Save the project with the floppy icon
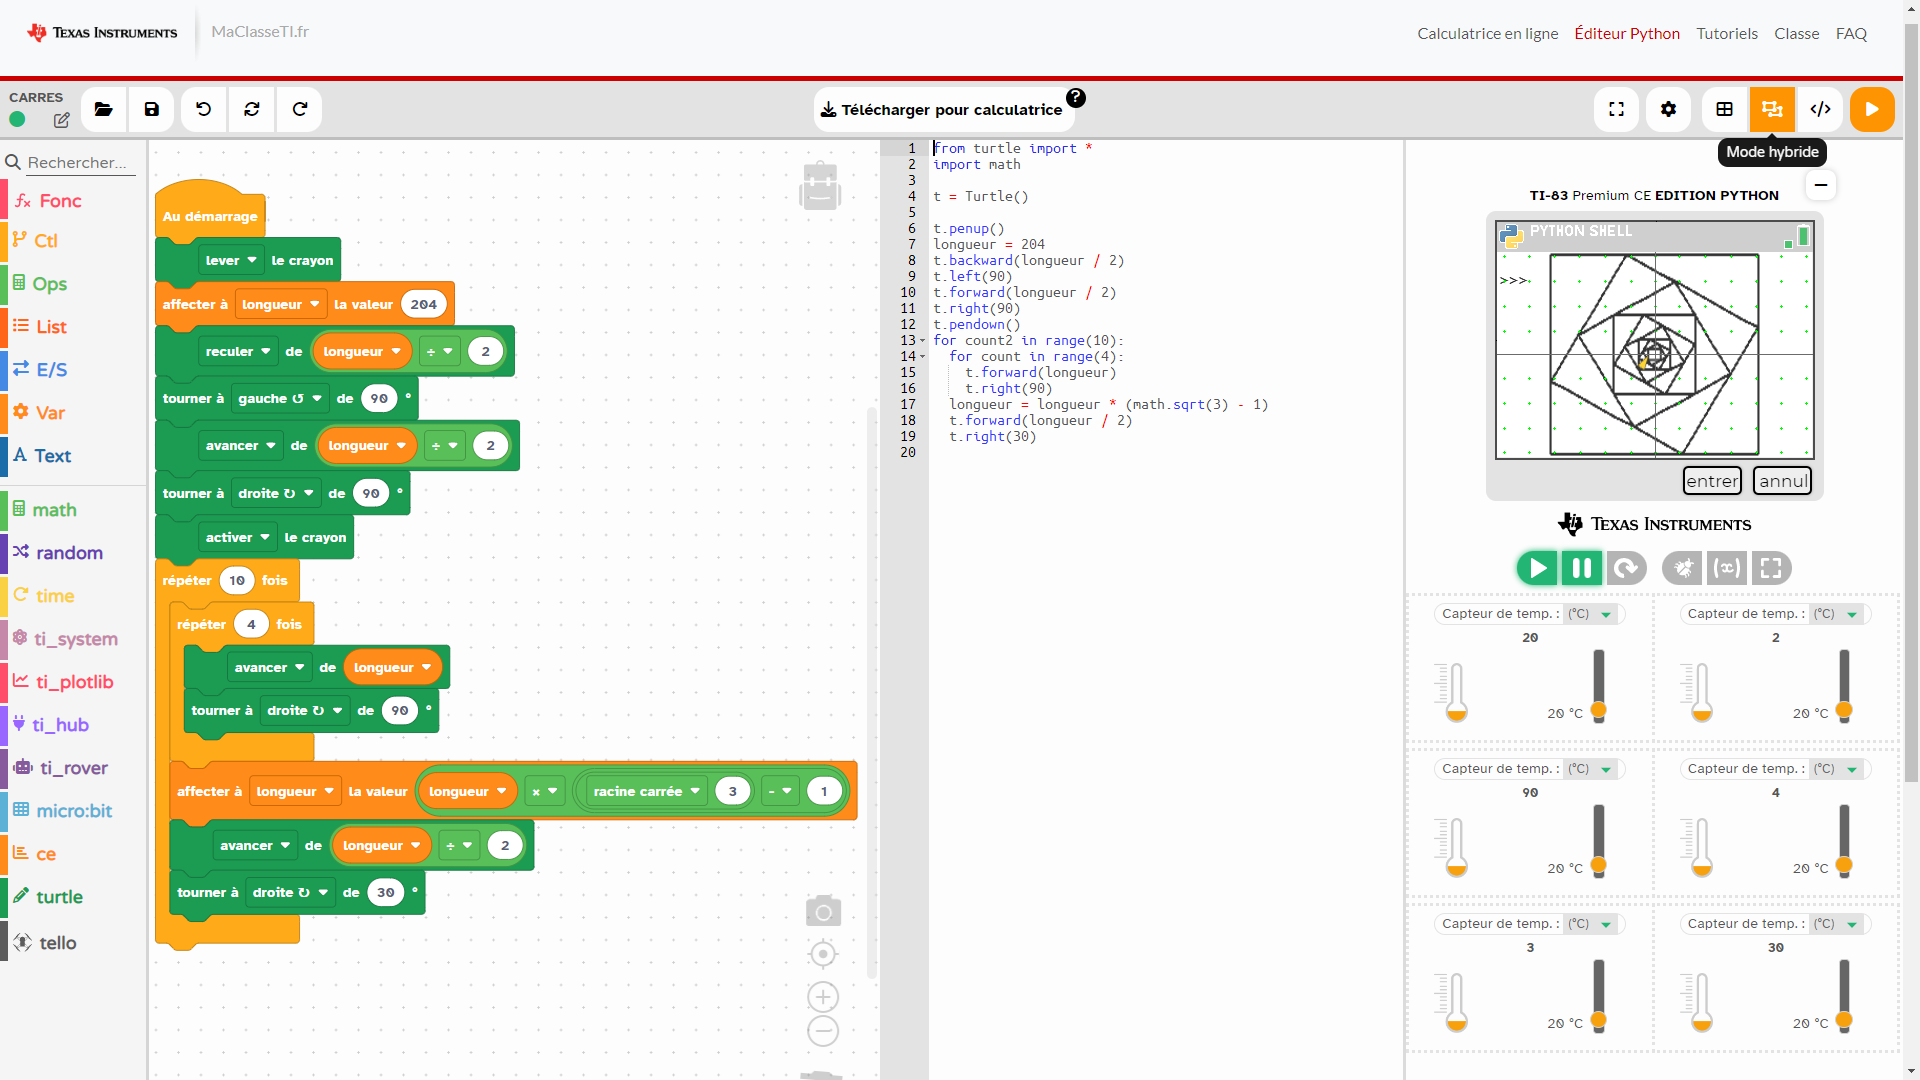The height and width of the screenshot is (1080, 1920). (152, 110)
